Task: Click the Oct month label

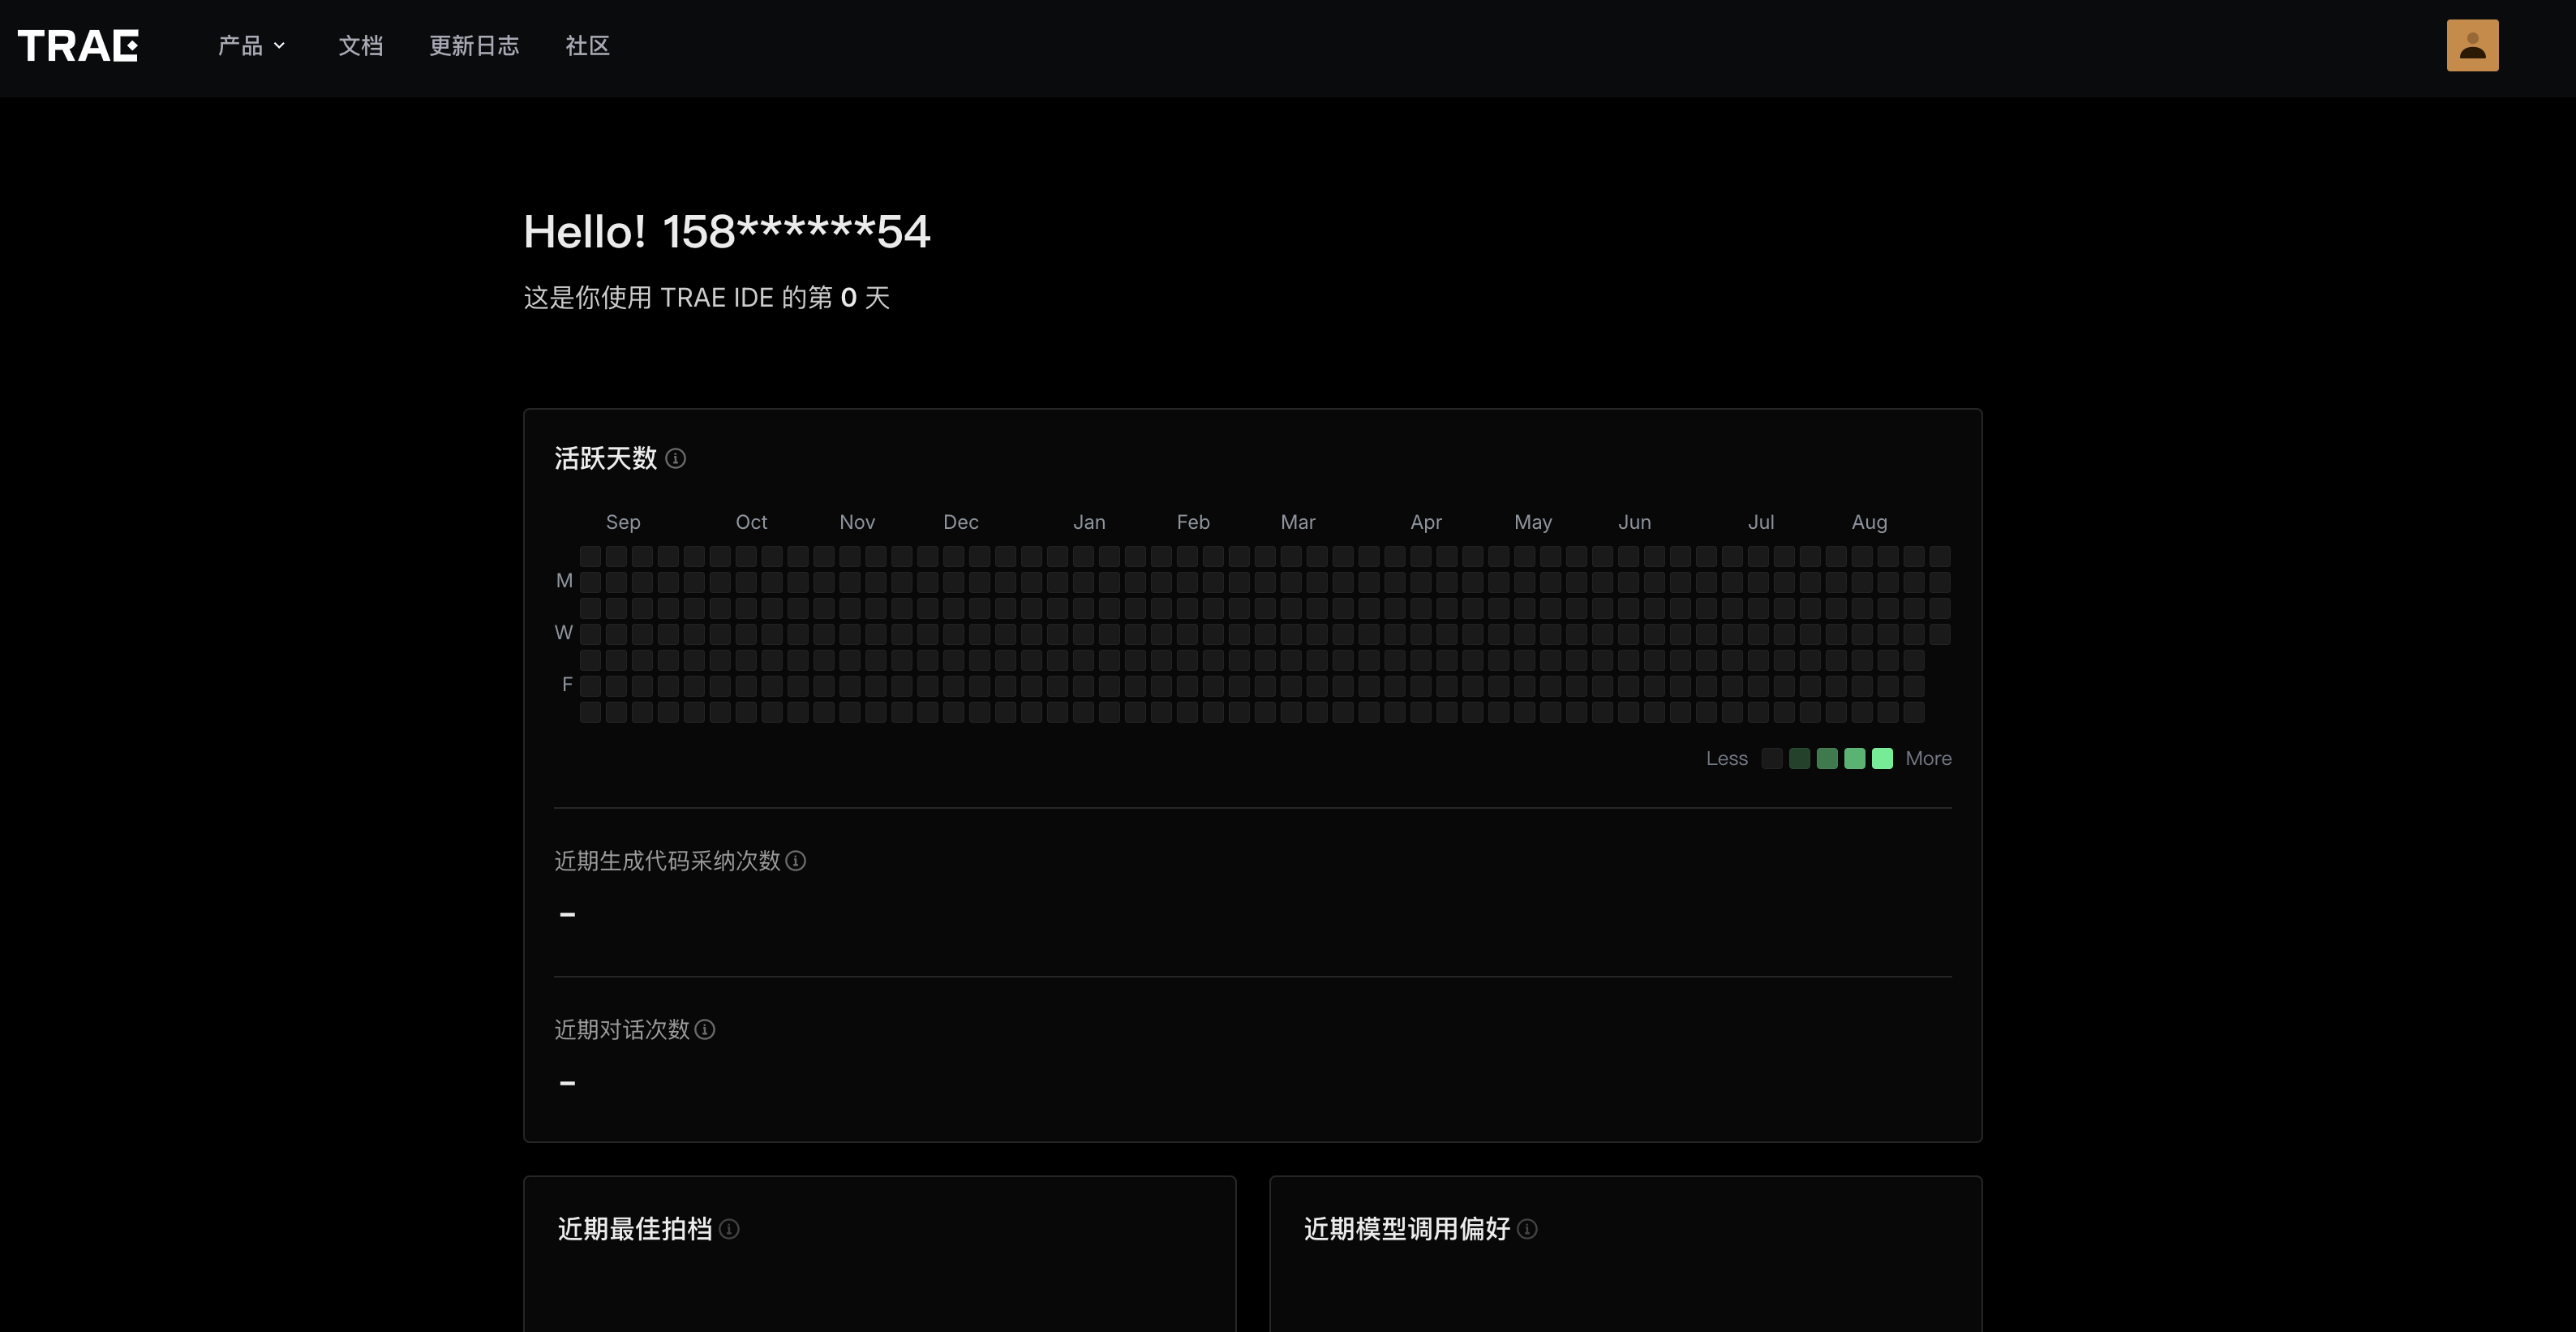Action: (751, 522)
